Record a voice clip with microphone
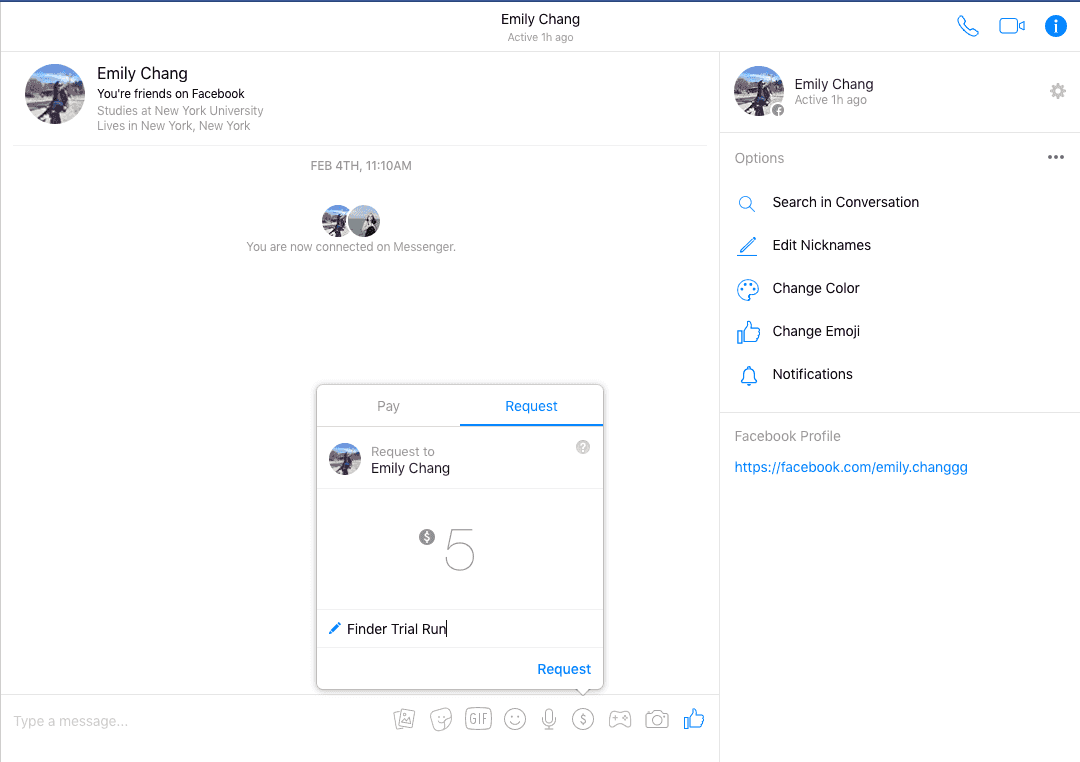The width and height of the screenshot is (1080, 762). 548,719
